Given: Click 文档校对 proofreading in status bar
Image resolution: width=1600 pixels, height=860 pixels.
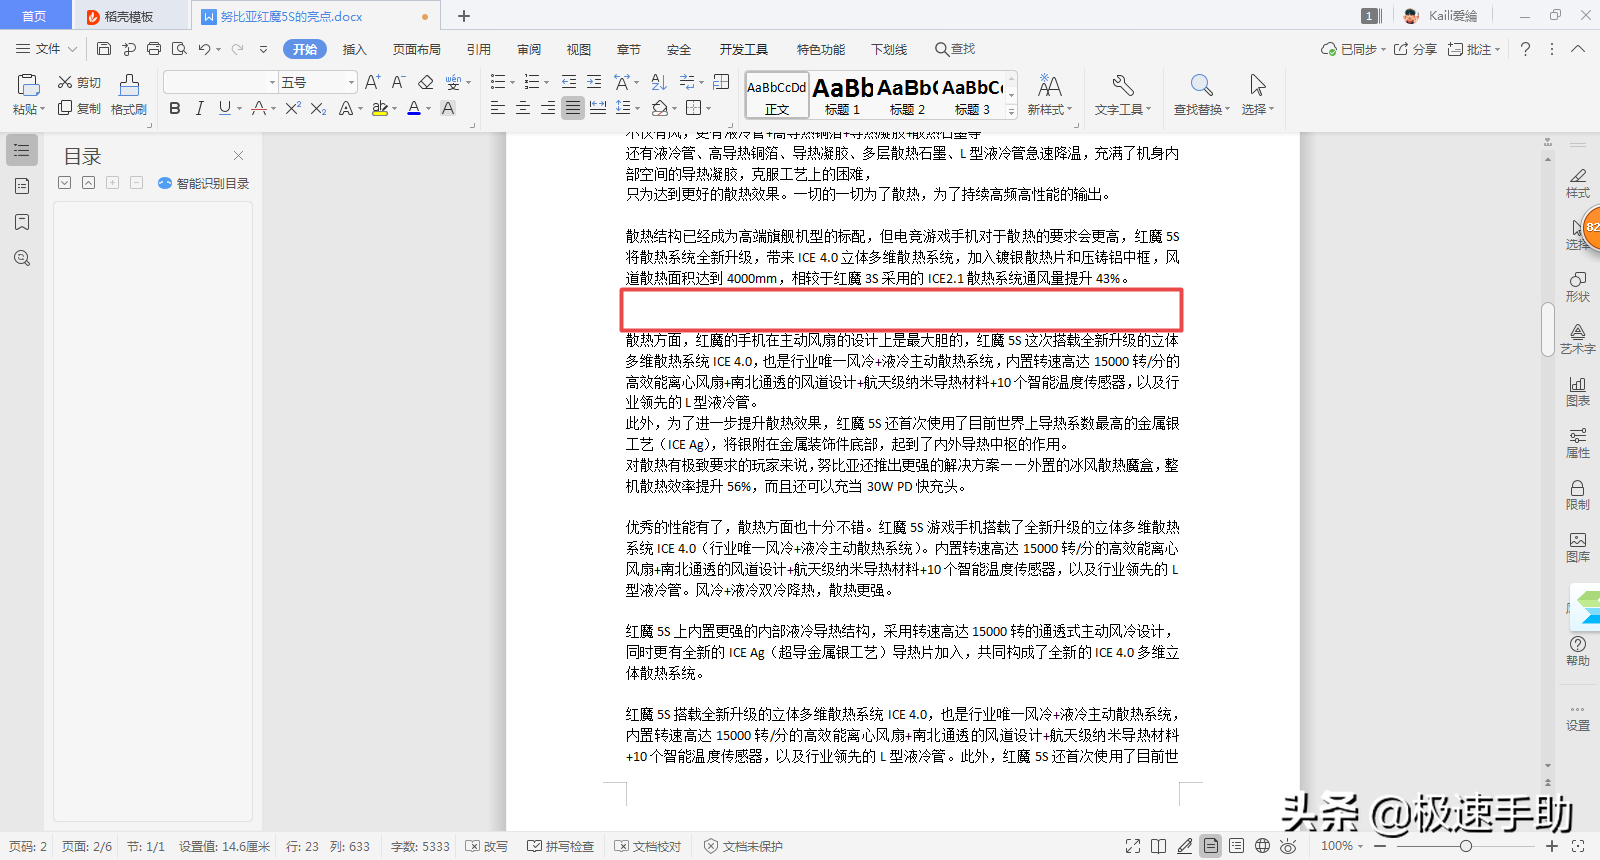Looking at the screenshot, I should tap(647, 846).
